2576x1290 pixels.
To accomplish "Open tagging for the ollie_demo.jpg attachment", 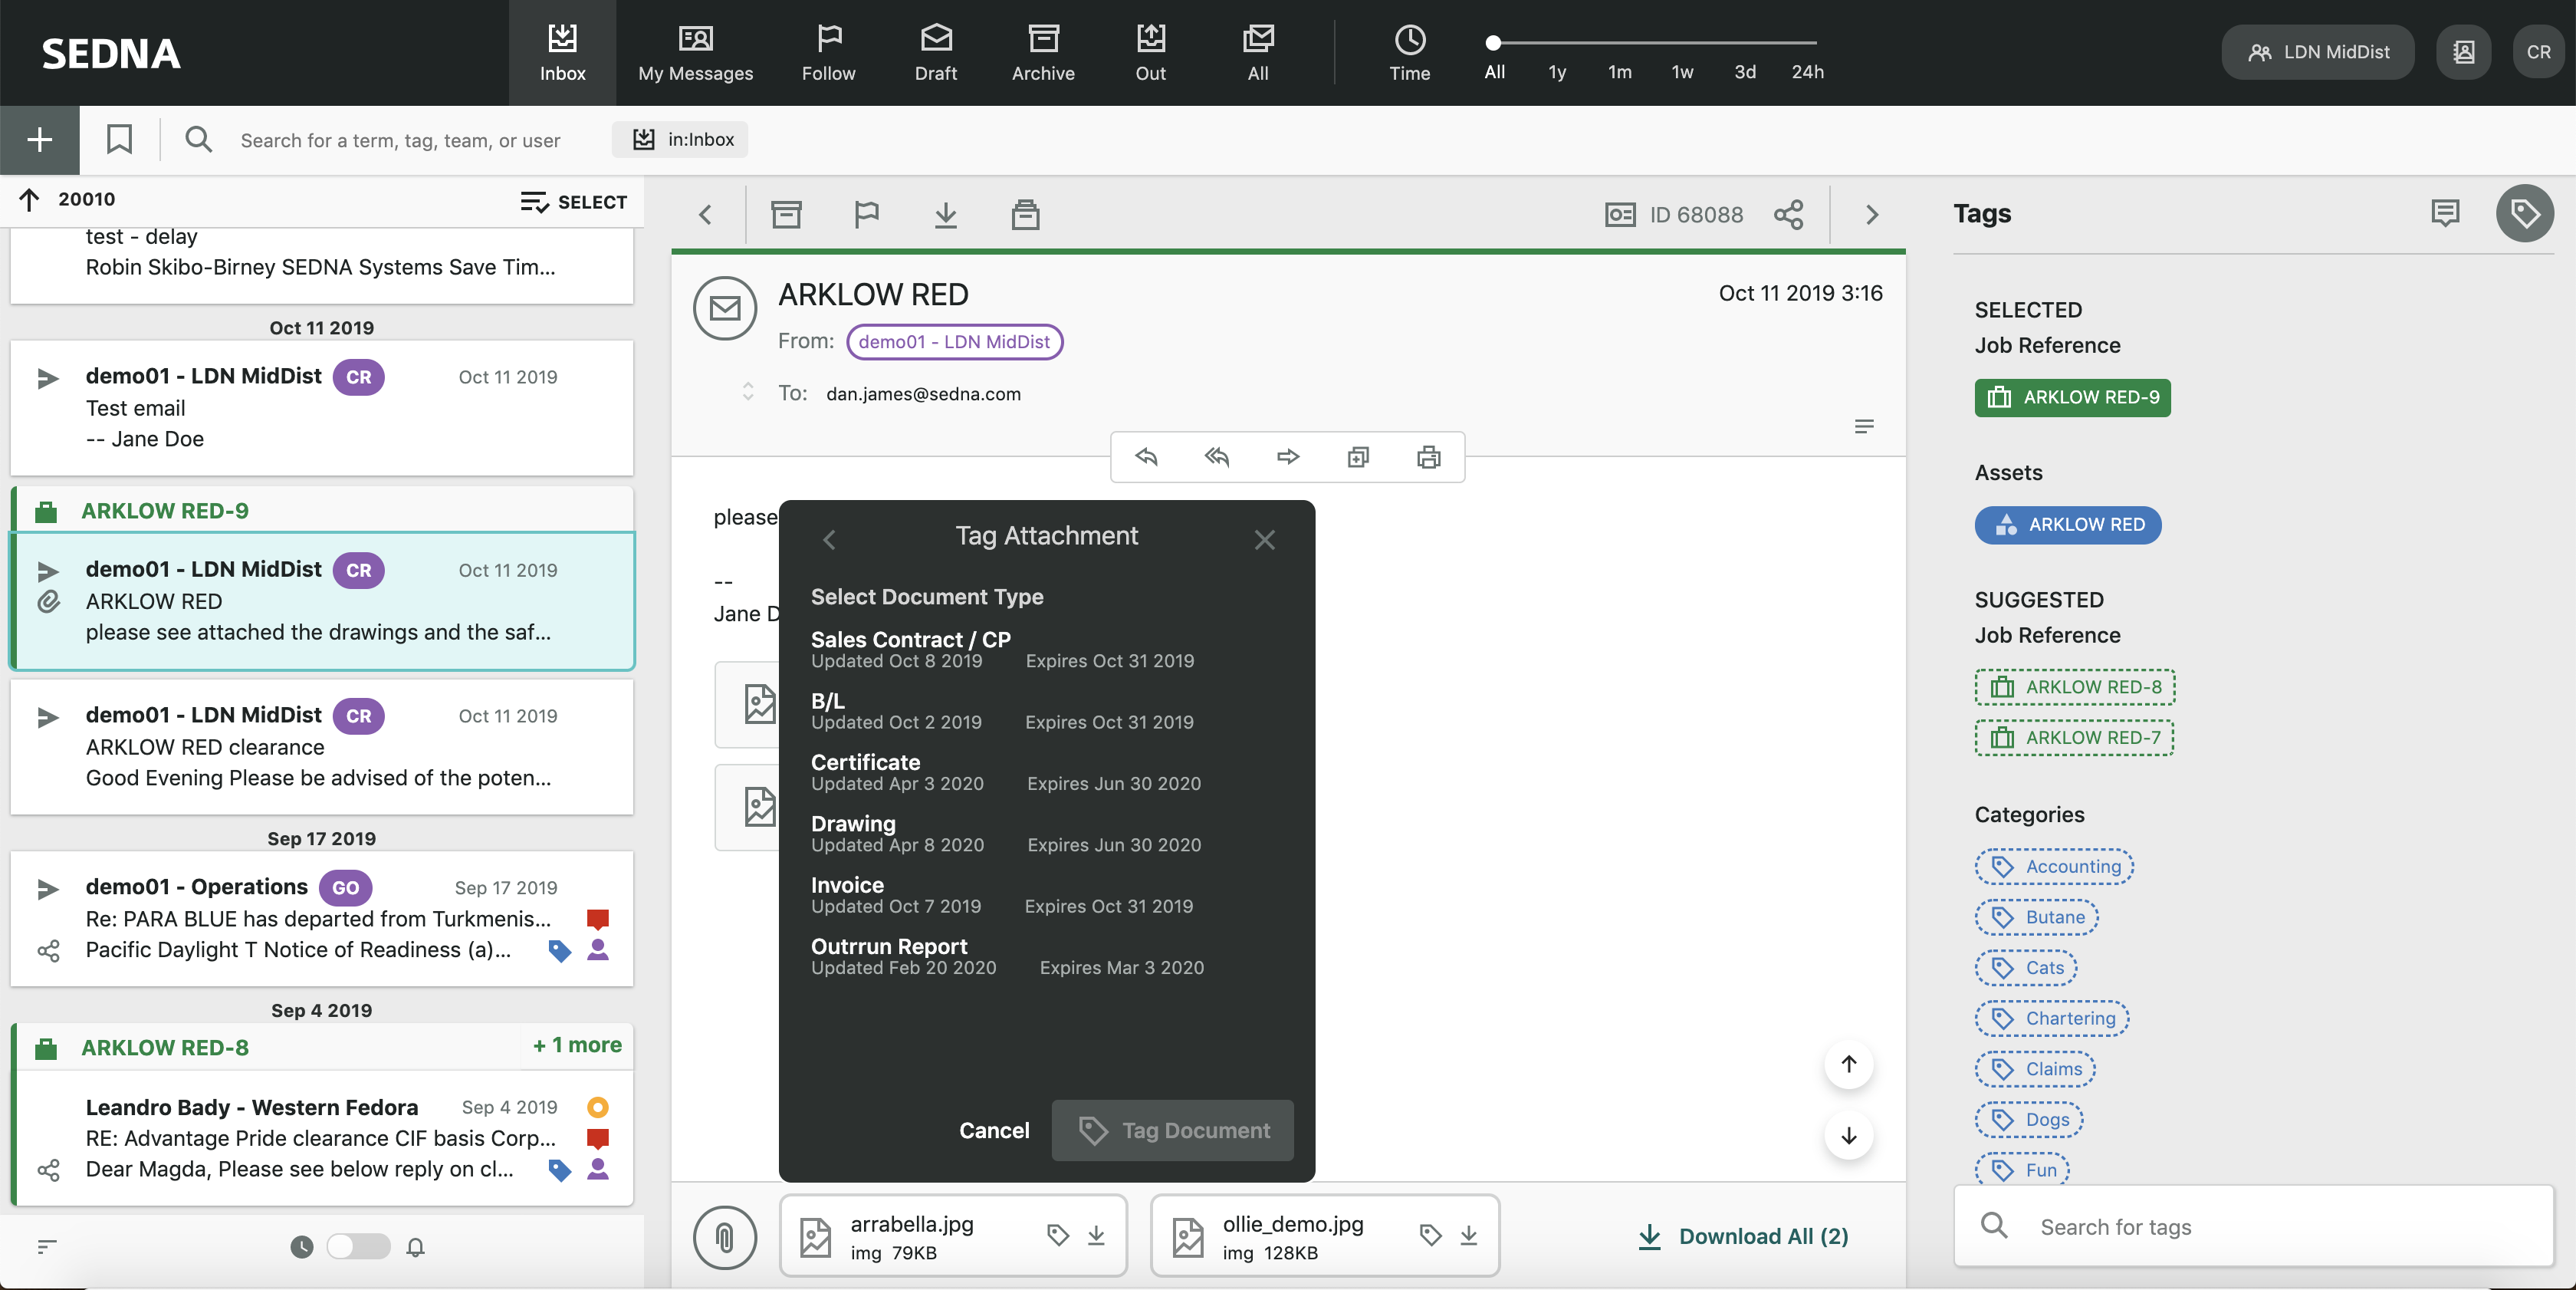I will point(1430,1235).
